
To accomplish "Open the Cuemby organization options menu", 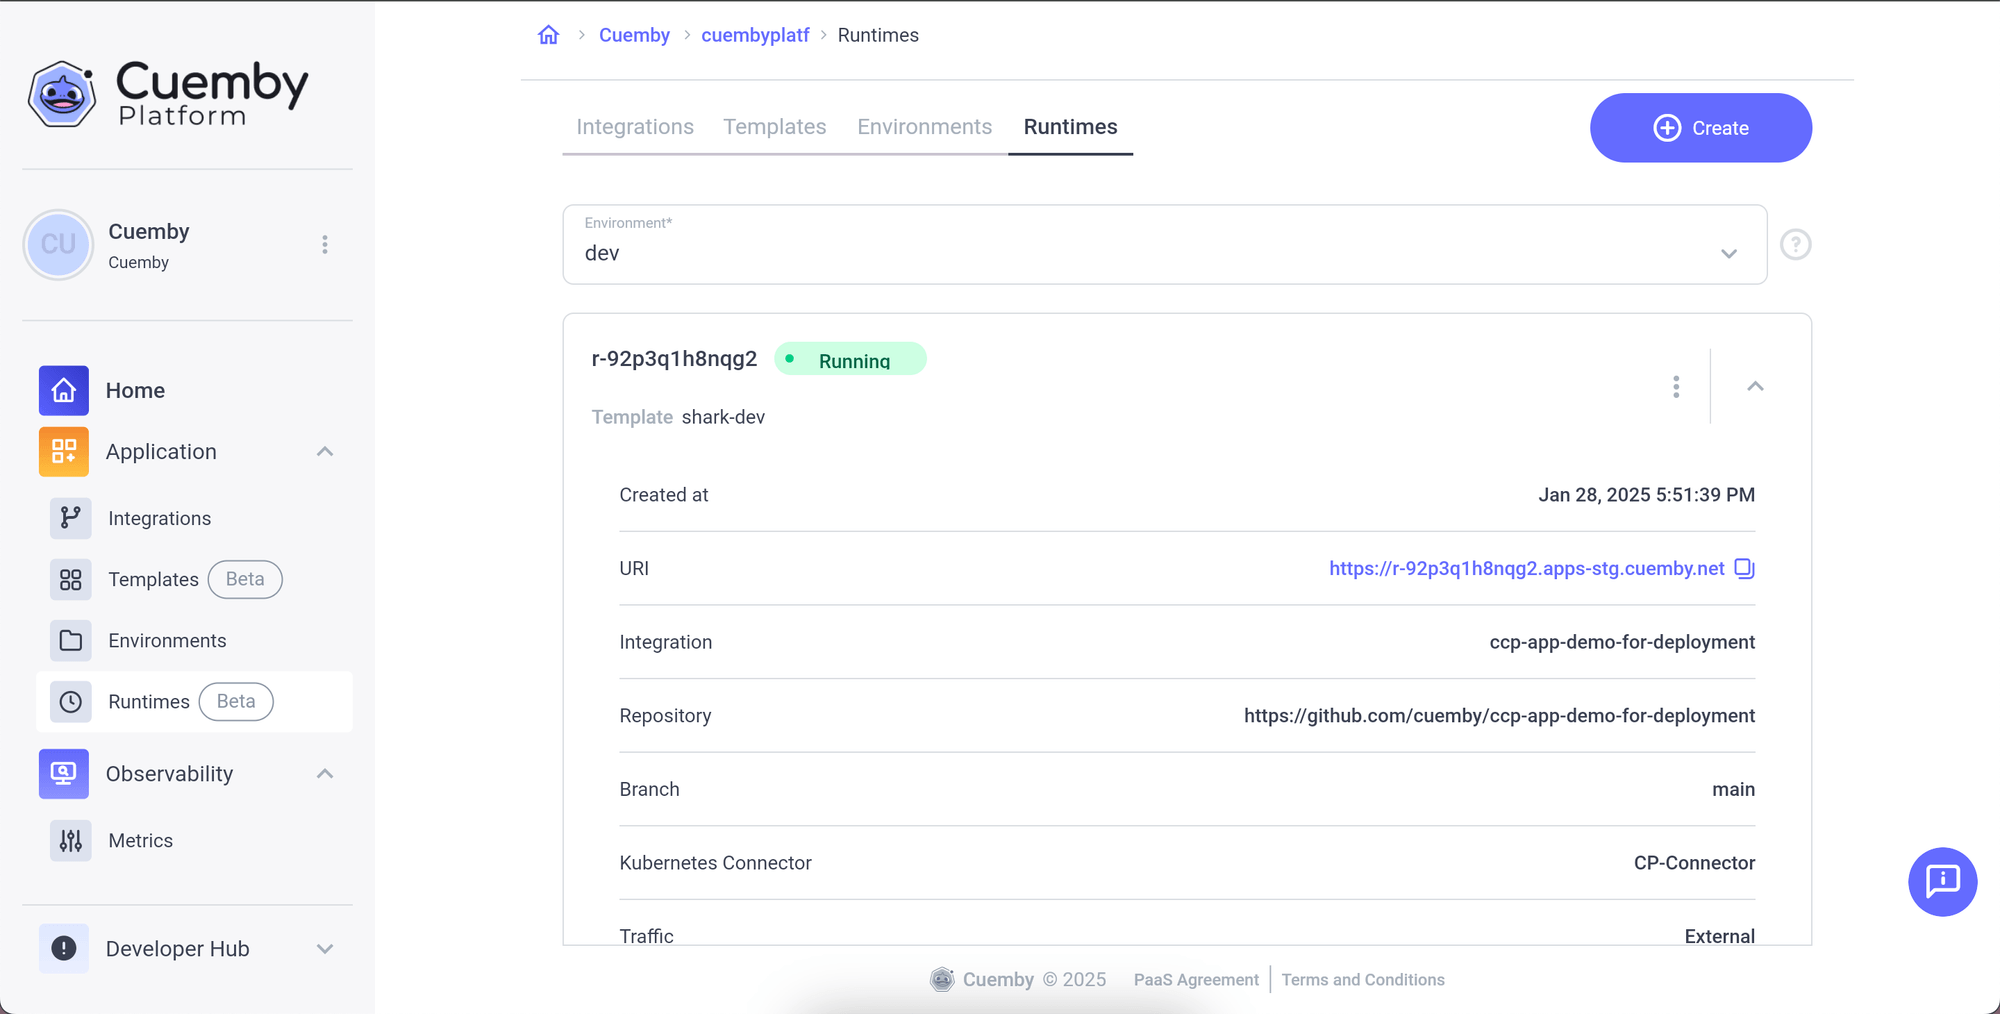I will tap(324, 244).
